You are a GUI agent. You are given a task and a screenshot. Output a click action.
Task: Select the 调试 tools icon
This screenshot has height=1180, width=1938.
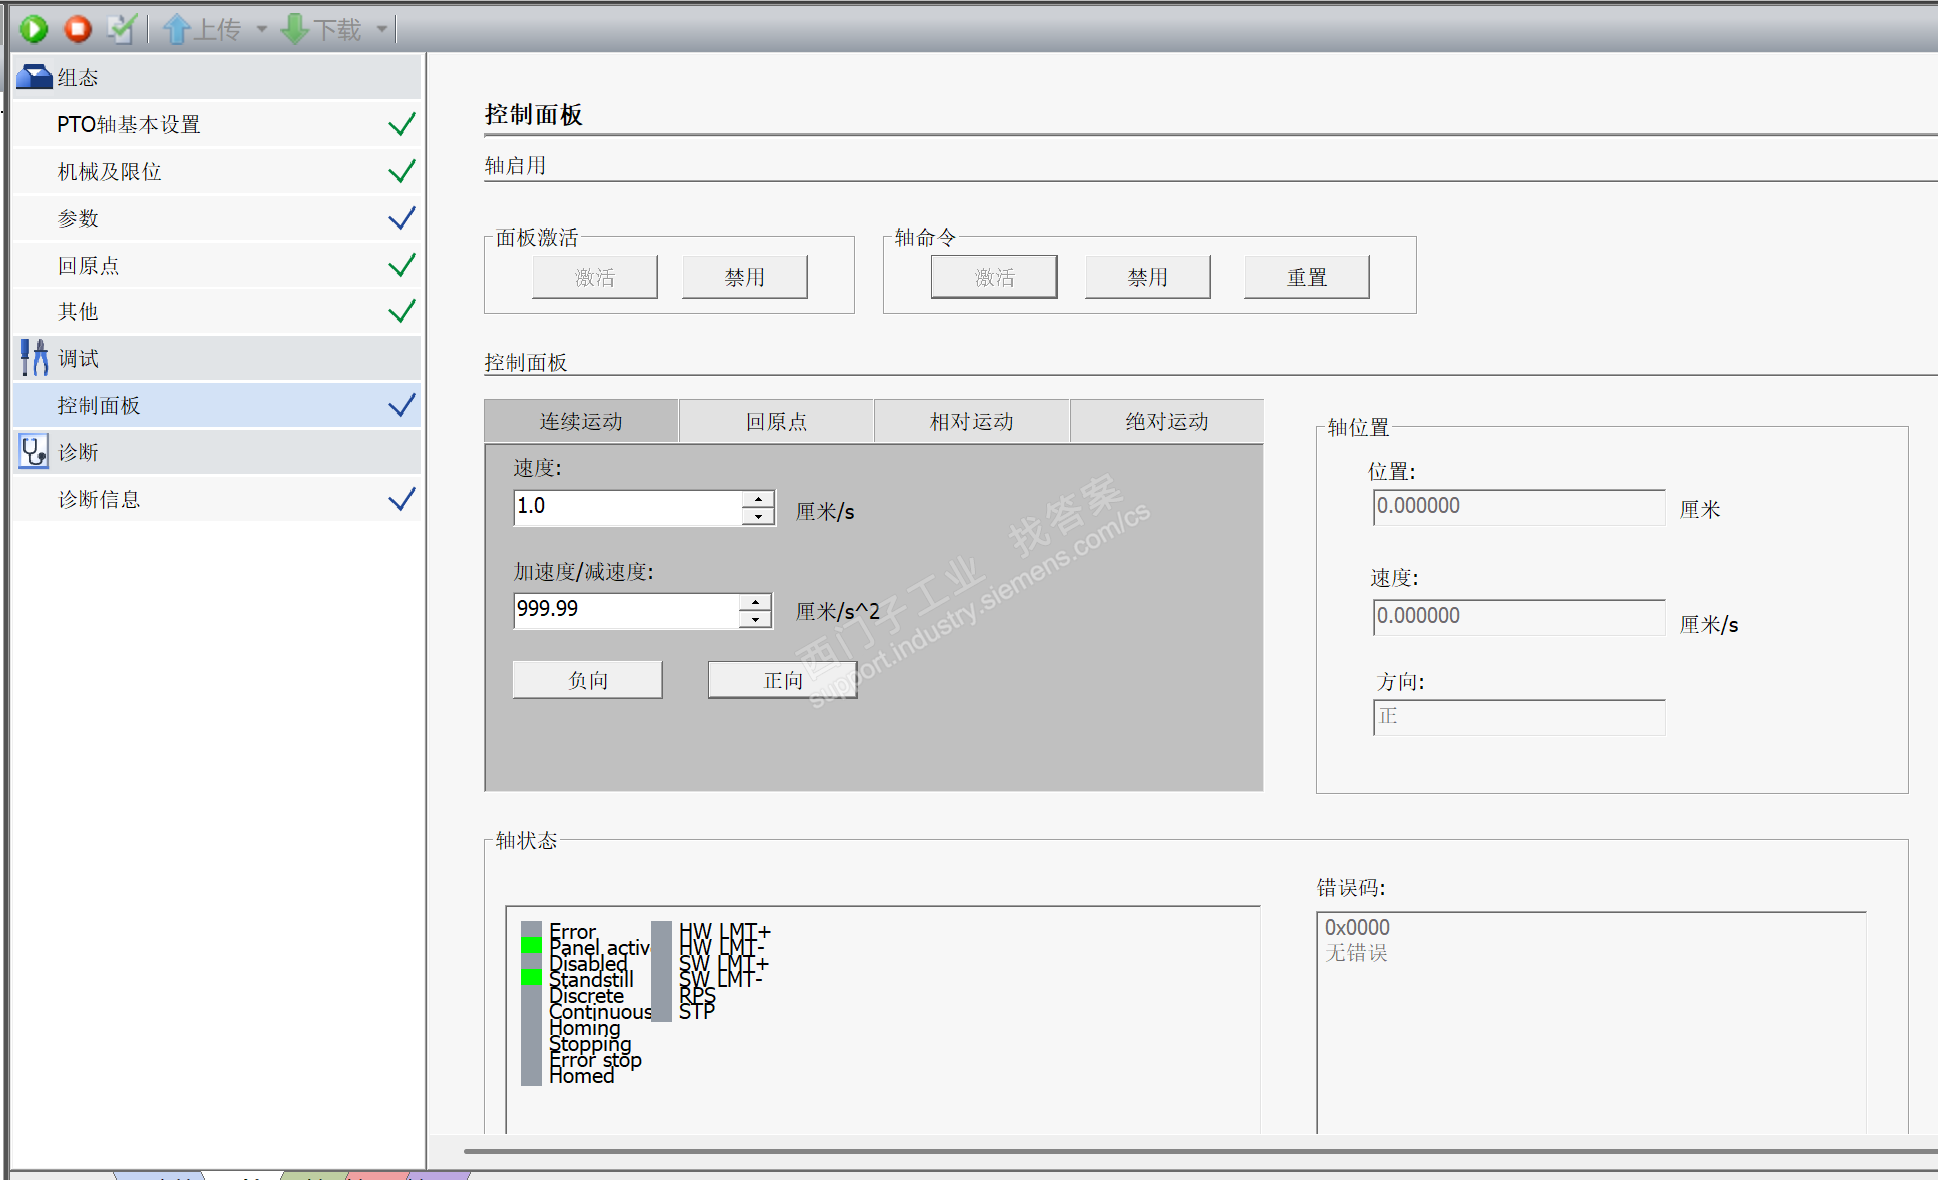tap(35, 358)
